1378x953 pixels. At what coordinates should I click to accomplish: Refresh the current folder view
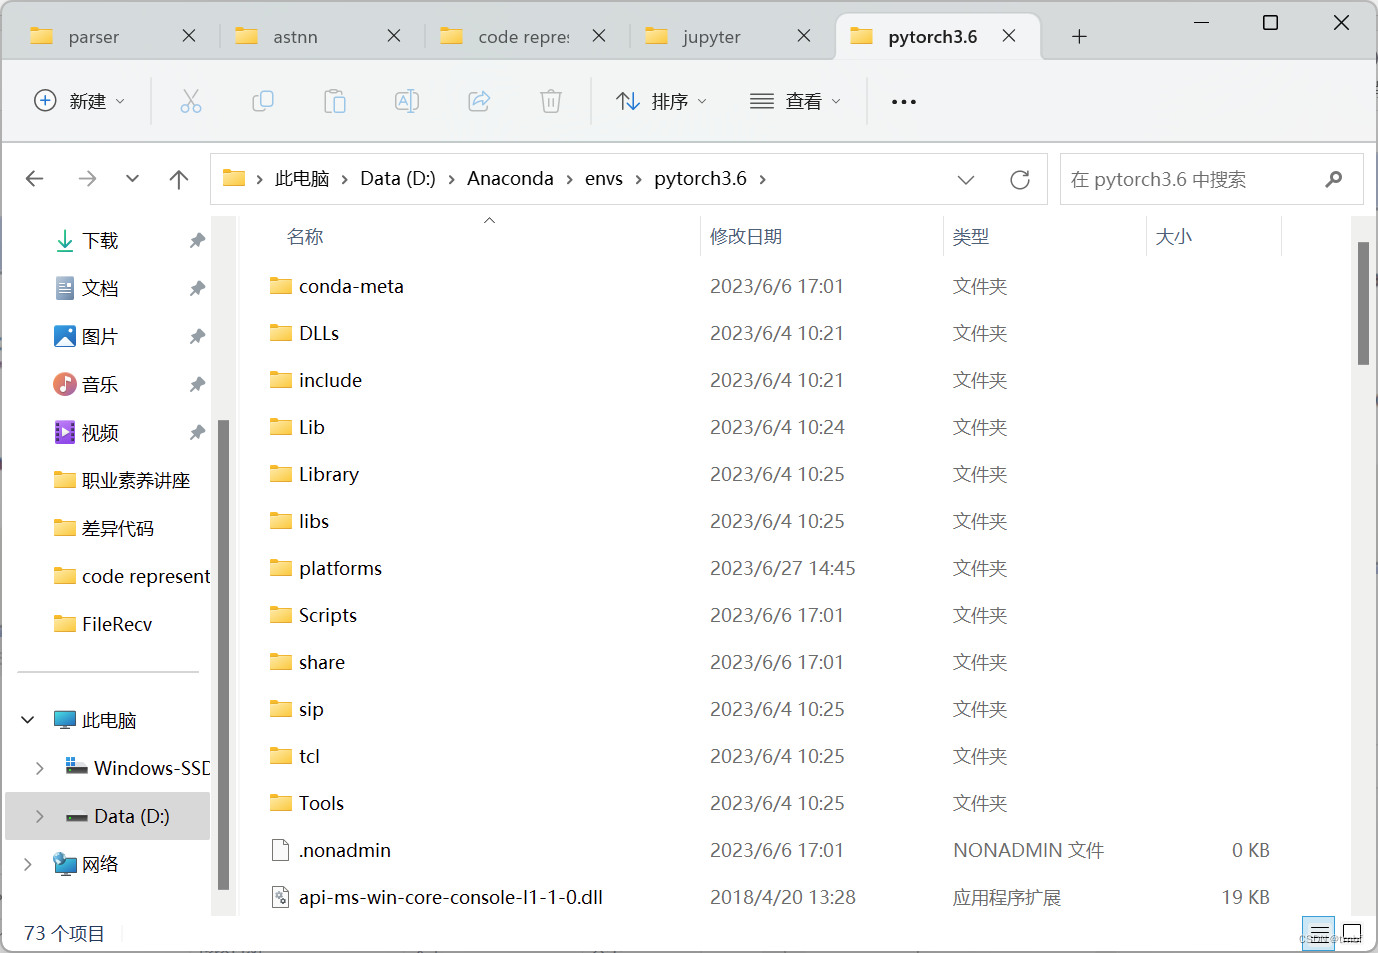point(1020,179)
